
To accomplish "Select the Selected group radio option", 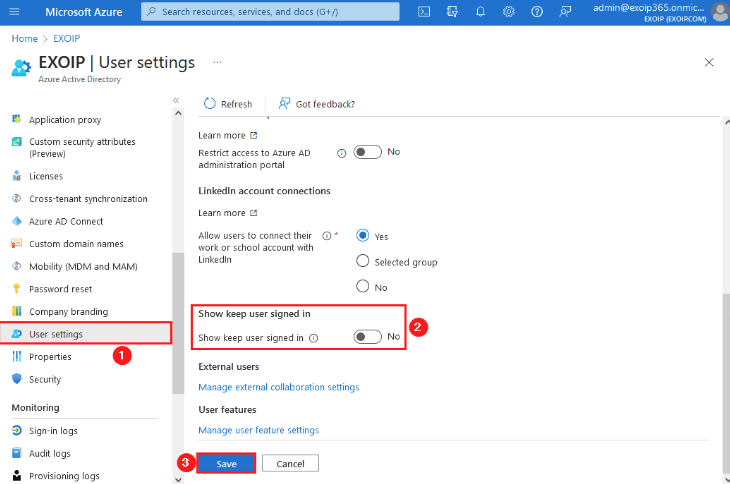I will click(x=363, y=261).
